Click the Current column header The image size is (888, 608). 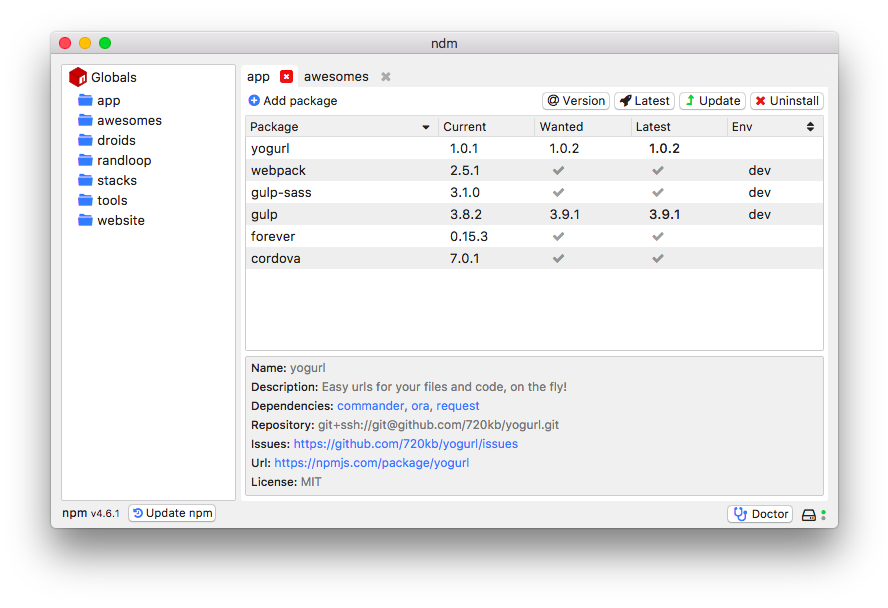pos(486,127)
